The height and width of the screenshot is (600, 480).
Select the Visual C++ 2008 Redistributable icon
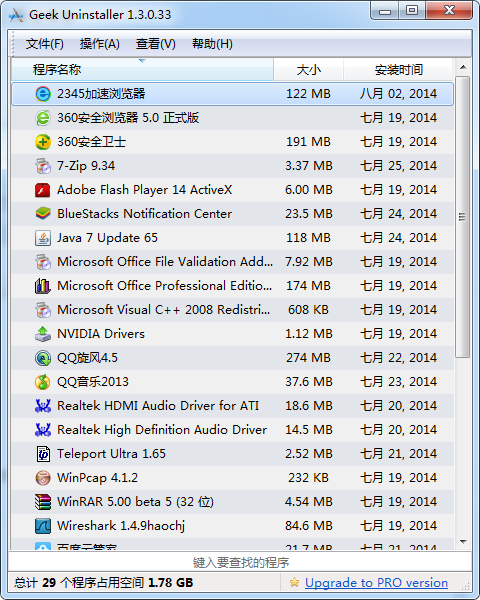[x=43, y=310]
